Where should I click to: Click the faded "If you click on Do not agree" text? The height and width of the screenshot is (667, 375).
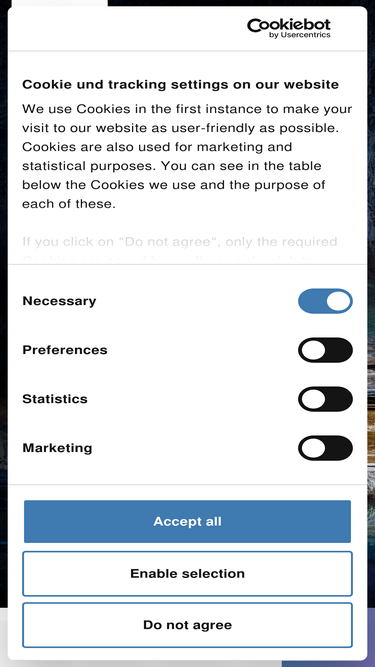(179, 242)
